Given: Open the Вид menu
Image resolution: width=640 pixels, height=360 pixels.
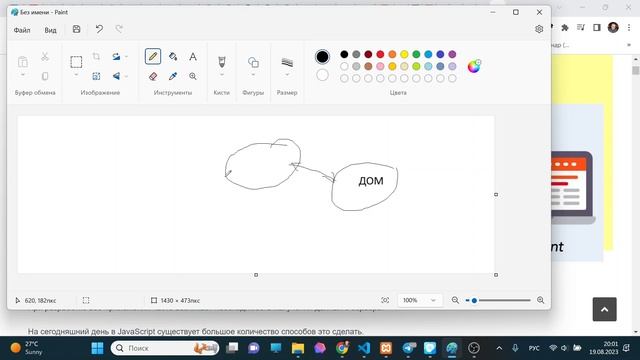Looking at the screenshot, I should click(50, 30).
